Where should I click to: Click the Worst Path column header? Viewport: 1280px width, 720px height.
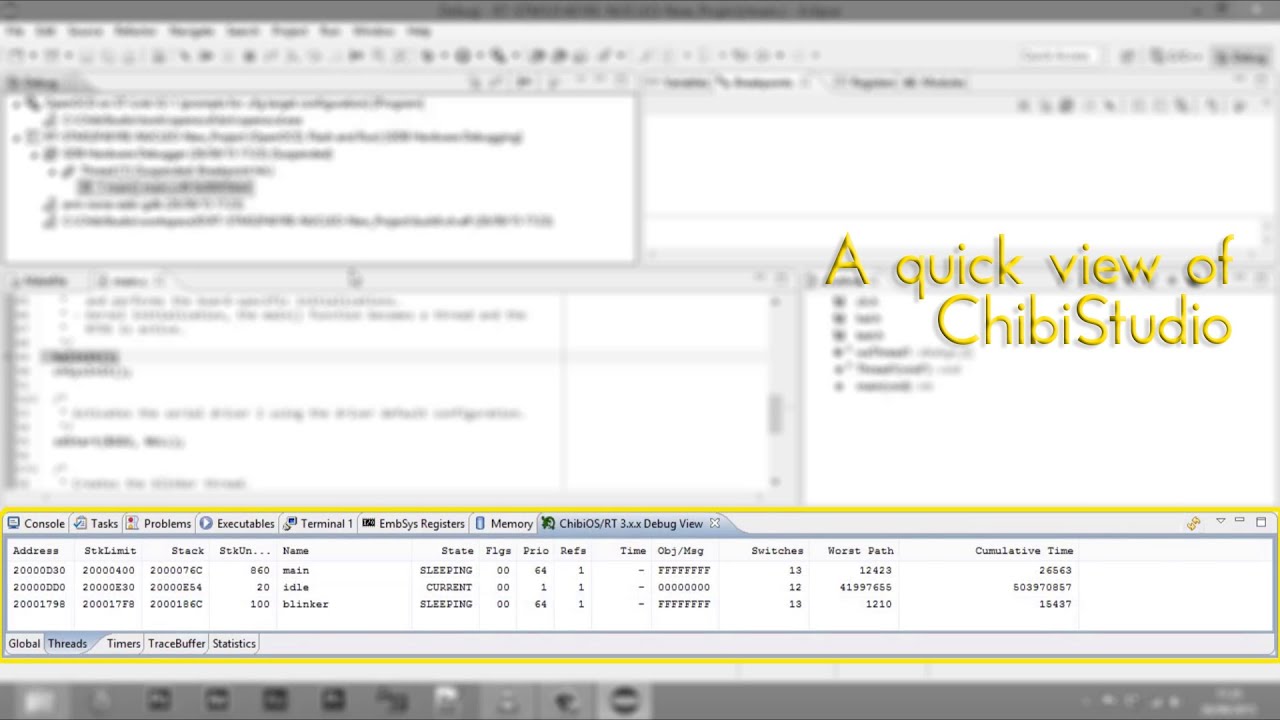pyautogui.click(x=860, y=550)
